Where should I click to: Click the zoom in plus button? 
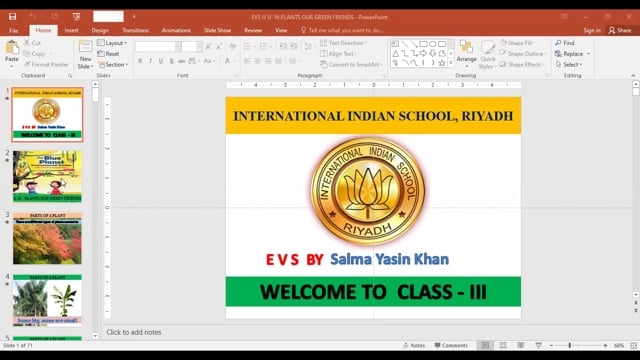(x=605, y=345)
